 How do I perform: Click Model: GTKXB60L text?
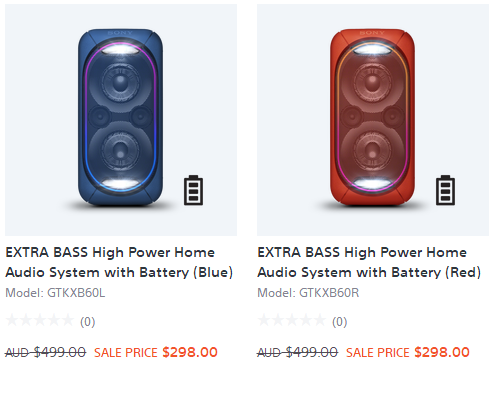[55, 293]
